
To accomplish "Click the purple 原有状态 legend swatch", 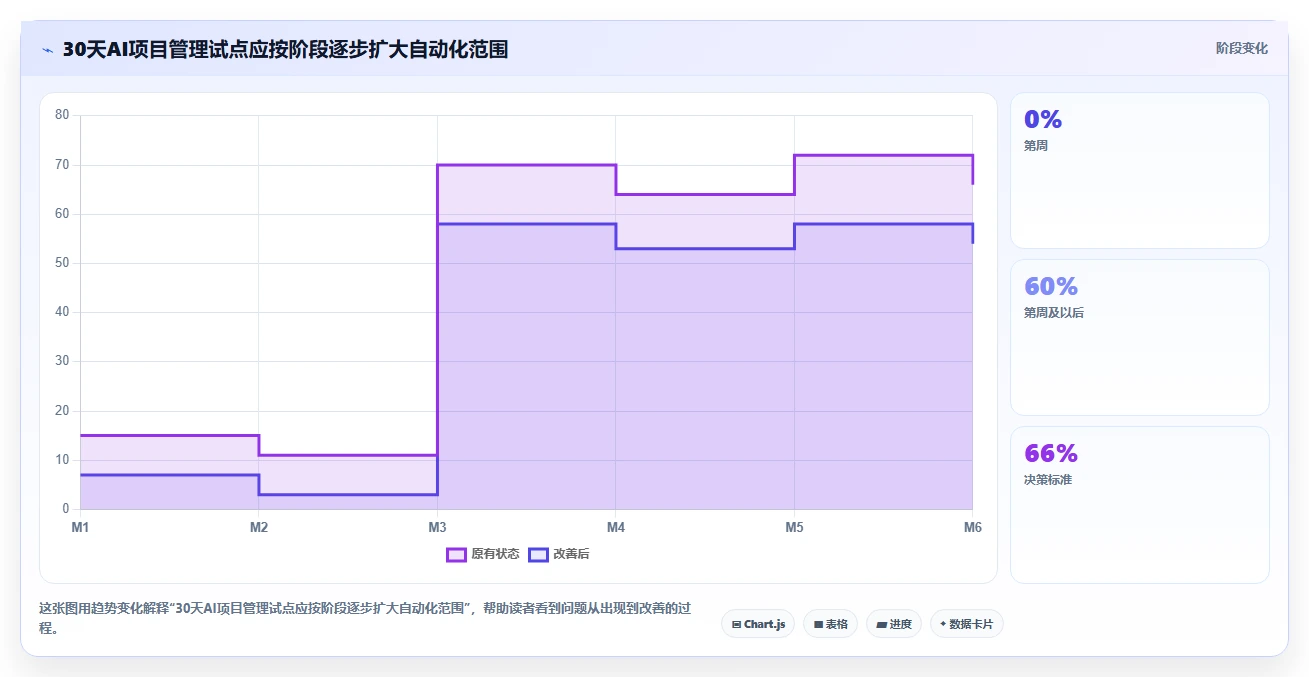I will point(456,554).
